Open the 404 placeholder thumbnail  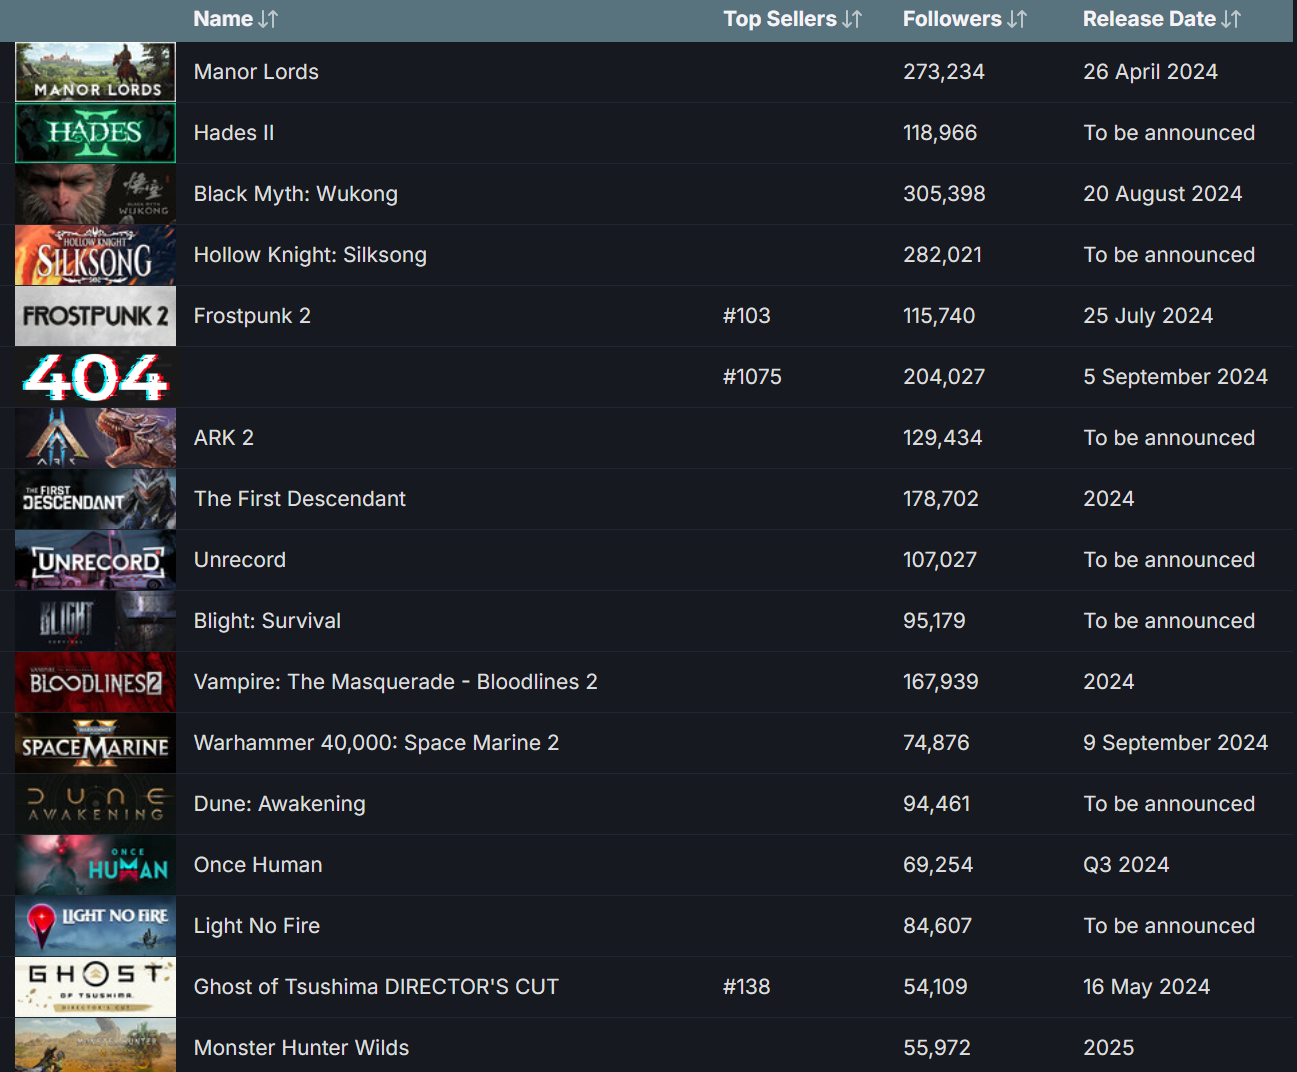[x=95, y=377]
